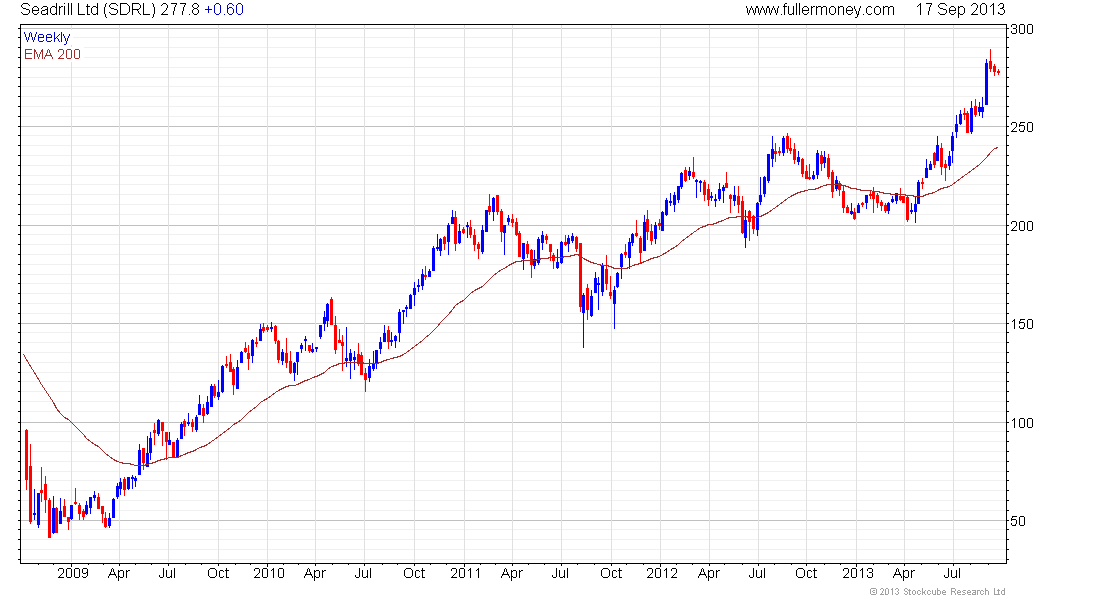Click the www.fullermoney.com text
The height and width of the screenshot is (600, 1100).
(x=820, y=10)
